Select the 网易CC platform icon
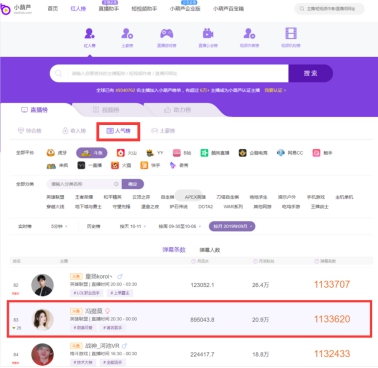The image size is (378, 368). tap(281, 153)
